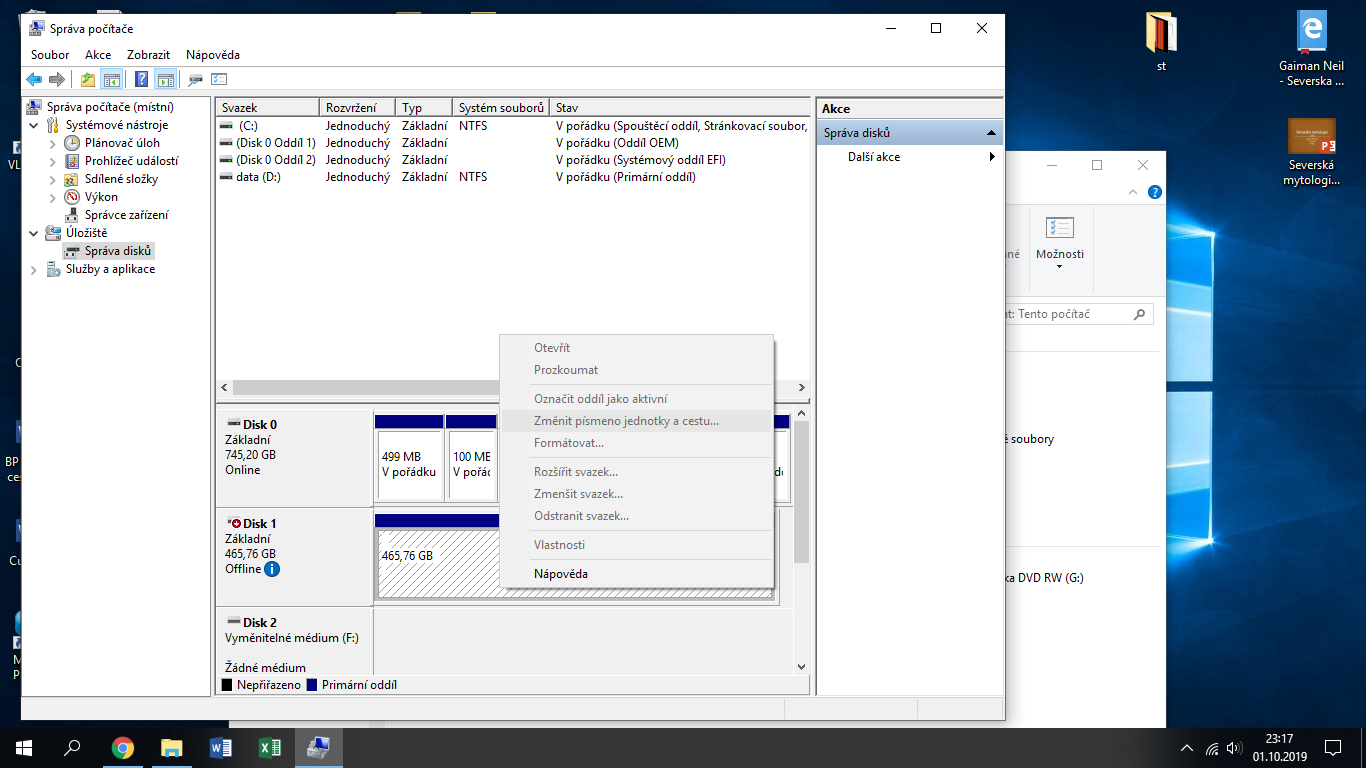
Task: Select Plánovač úloh in the tree
Action: [x=121, y=143]
